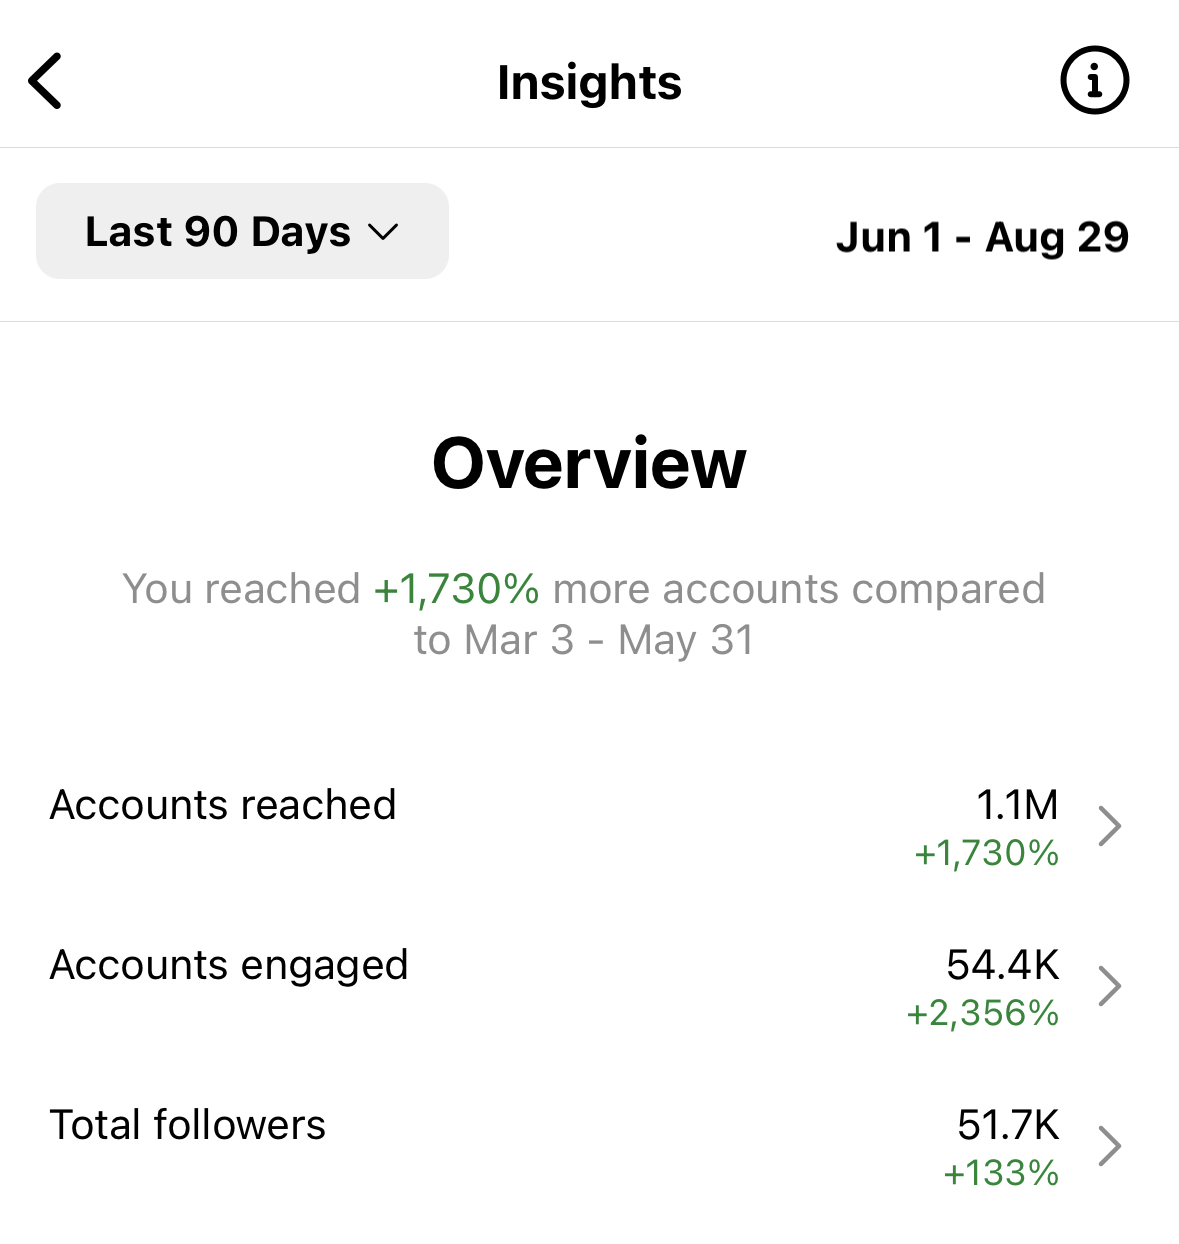Click the Overview heading
The image size is (1179, 1244).
589,464
